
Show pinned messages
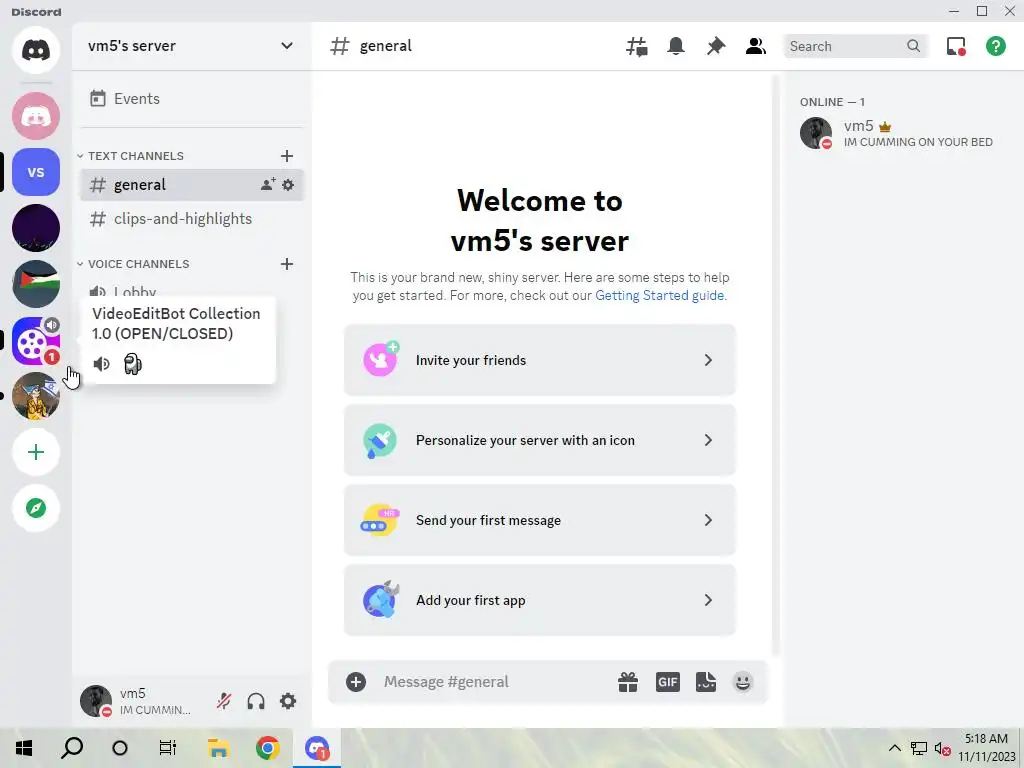716,46
